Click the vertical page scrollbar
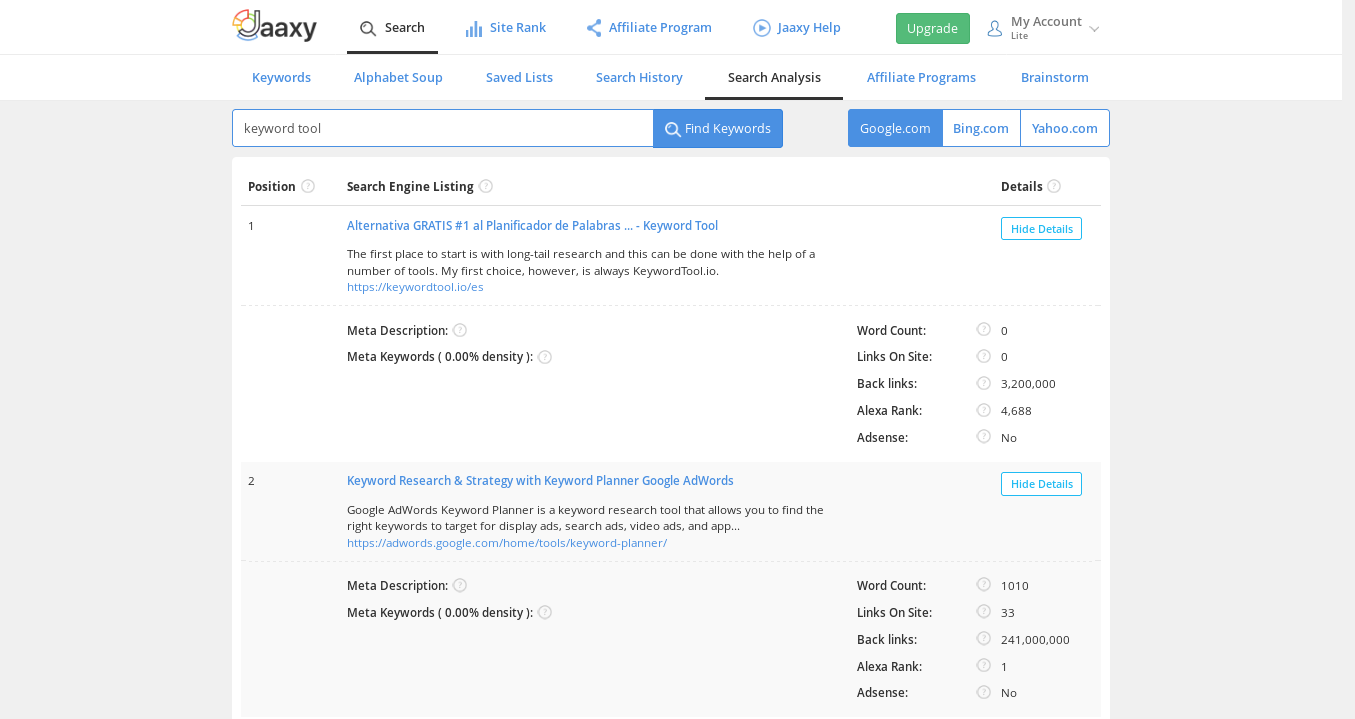 1348,360
